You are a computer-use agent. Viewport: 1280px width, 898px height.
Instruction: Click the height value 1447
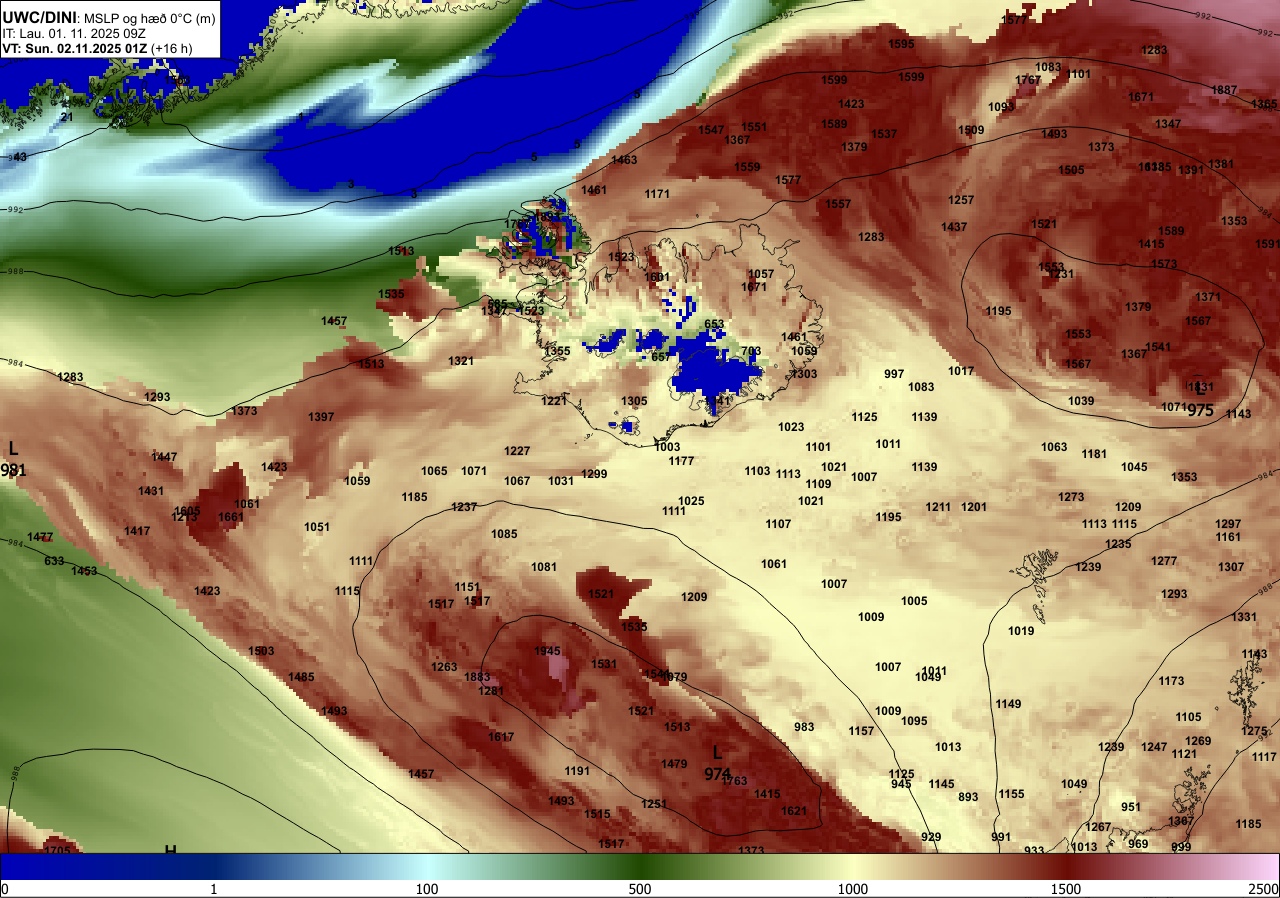164,457
